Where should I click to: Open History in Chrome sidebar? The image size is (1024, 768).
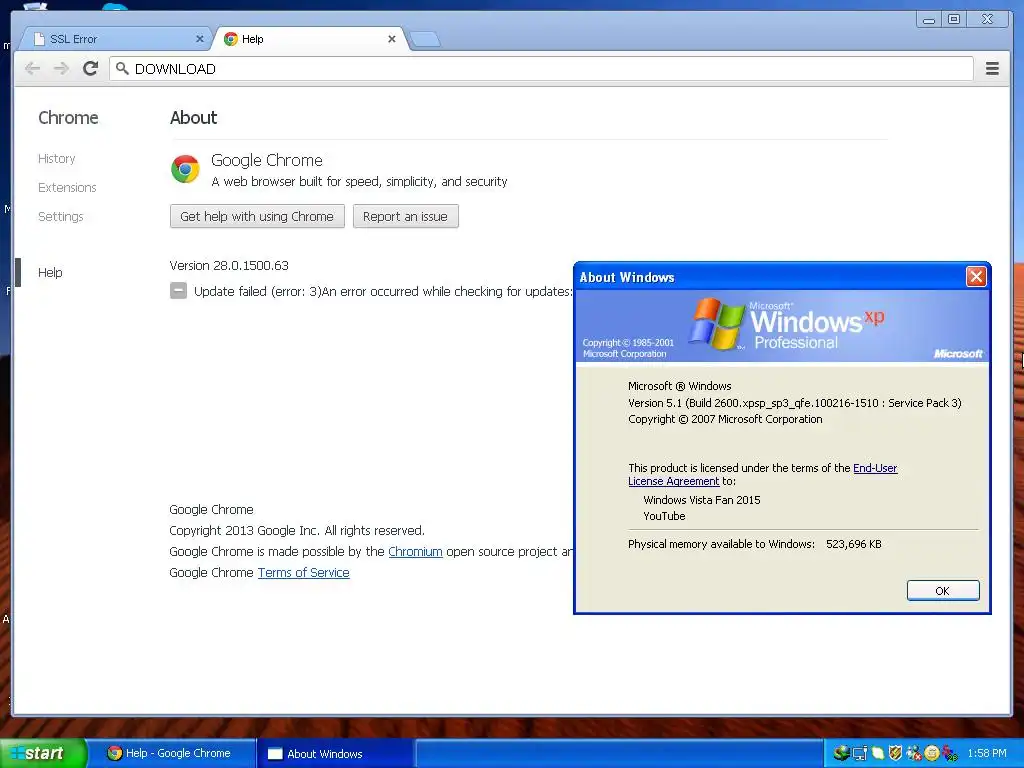pyautogui.click(x=57, y=159)
